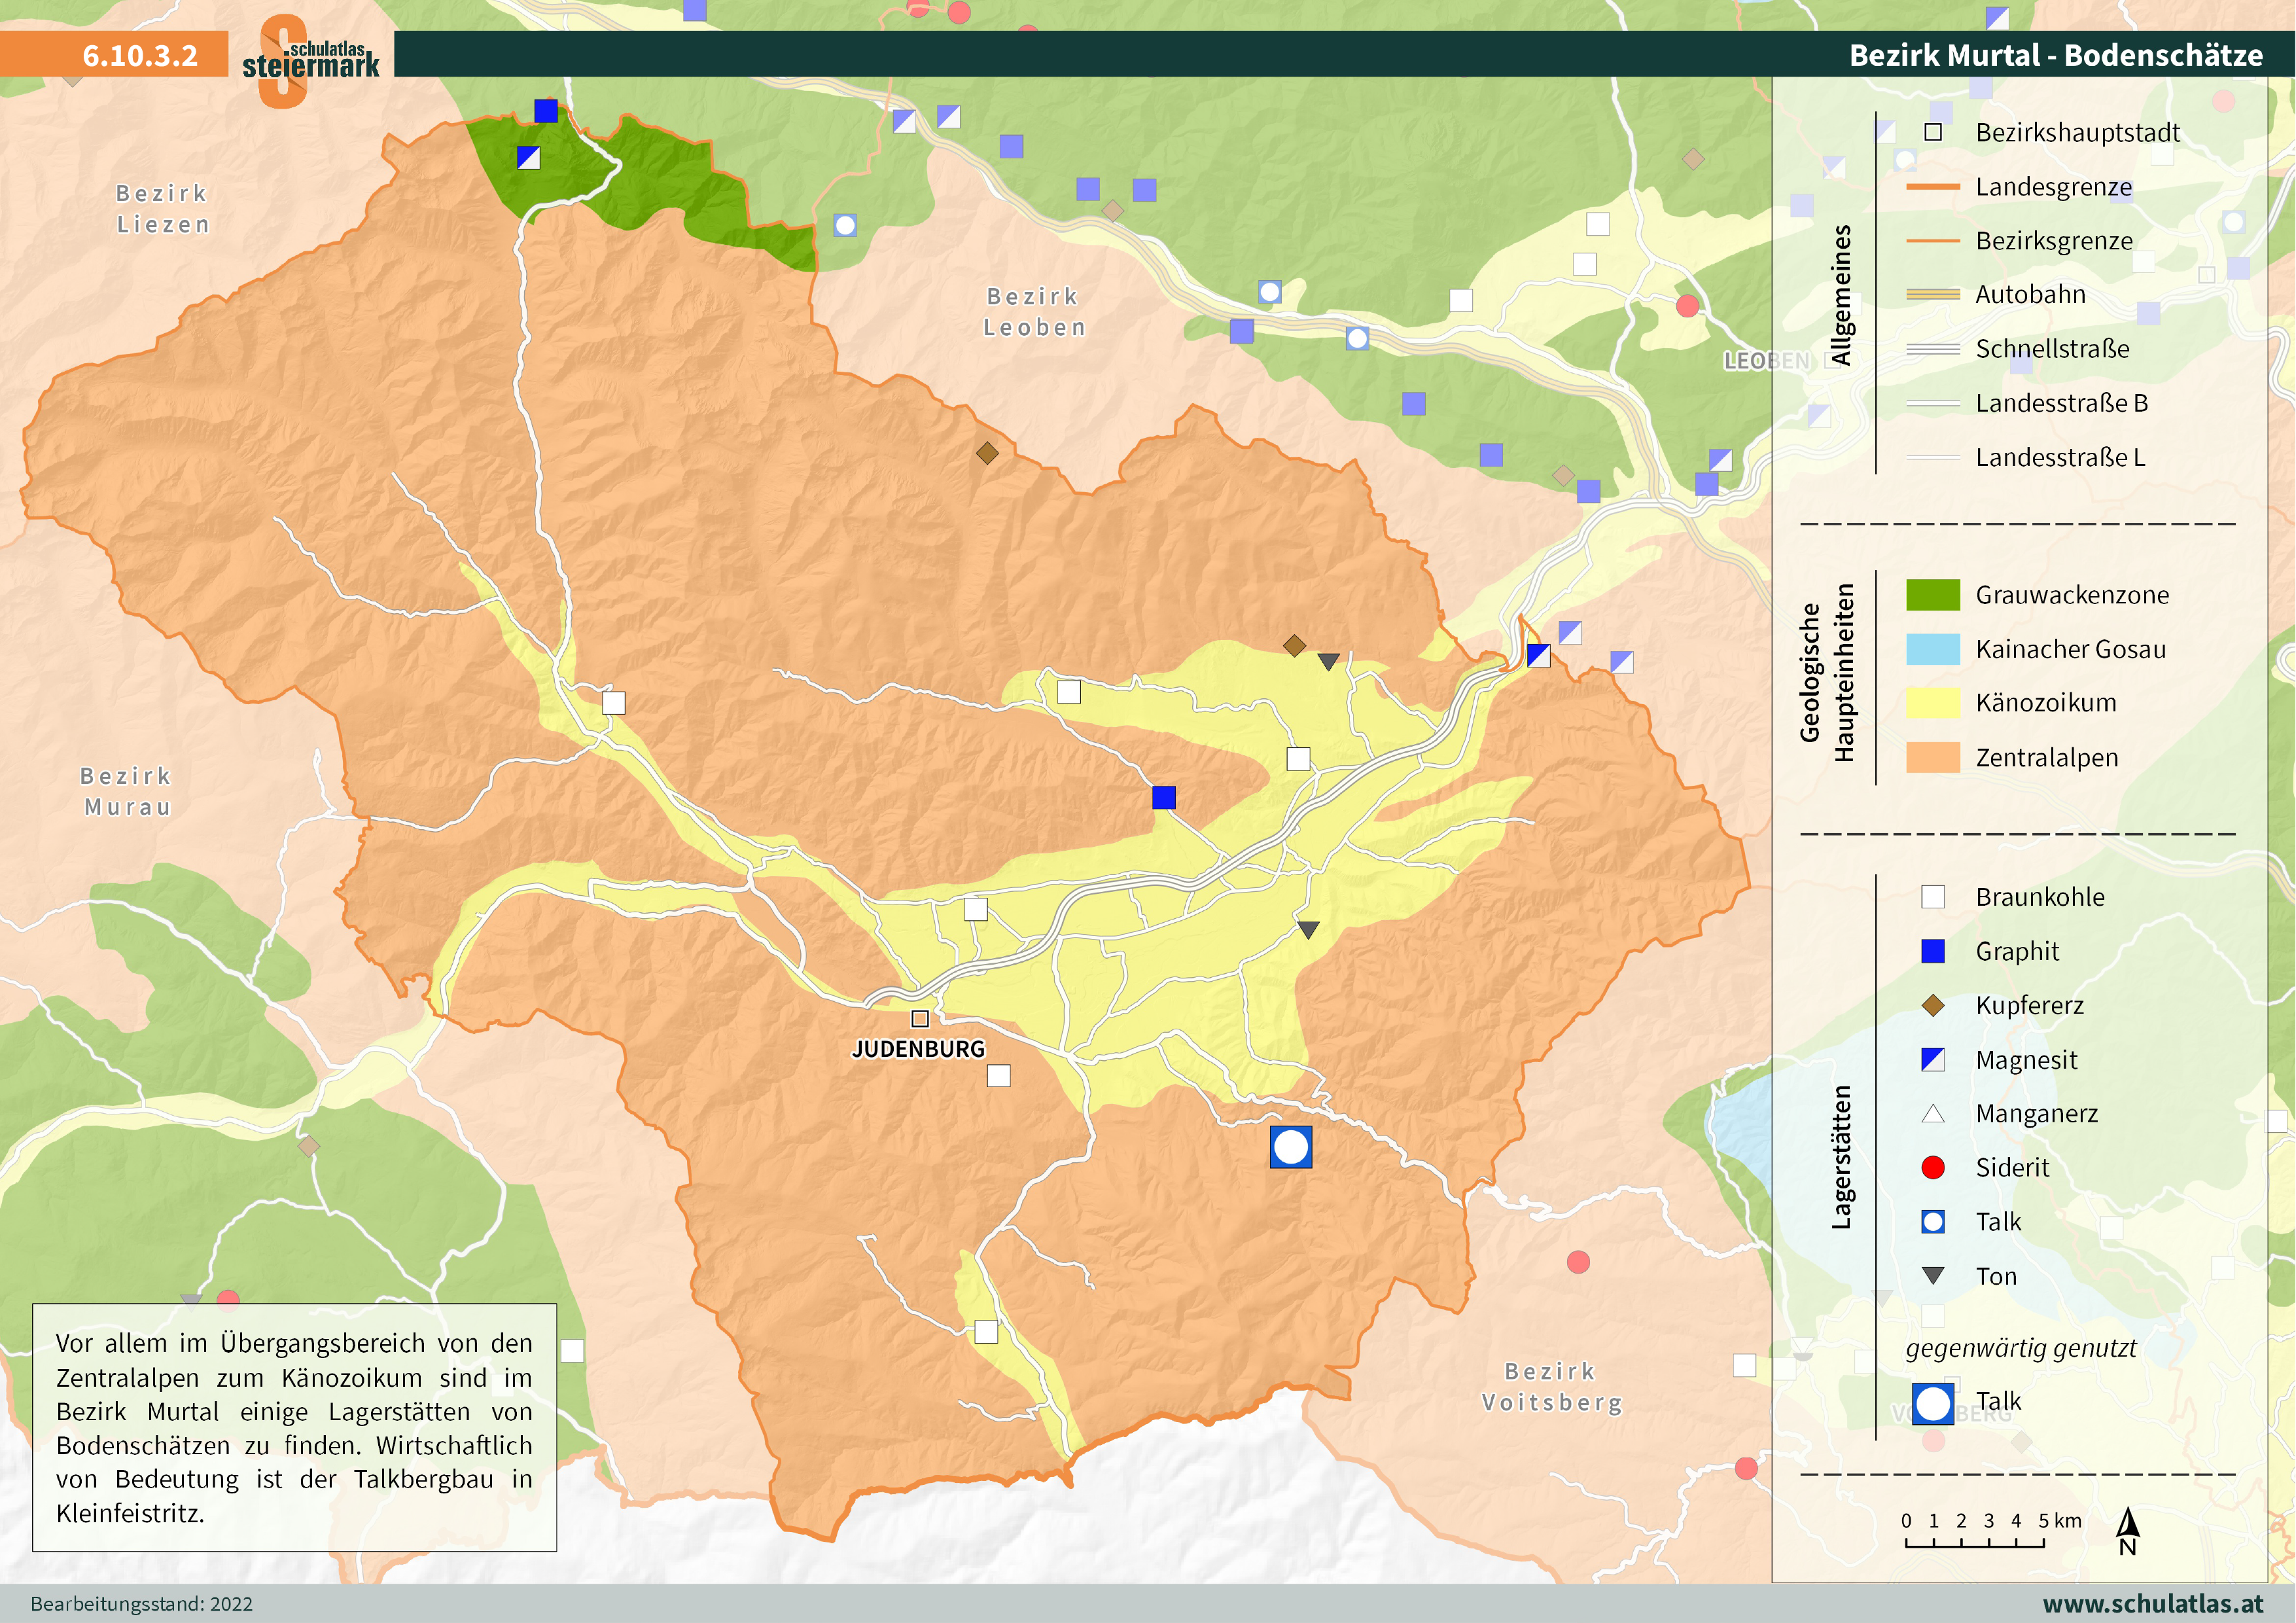Image resolution: width=2296 pixels, height=1623 pixels.
Task: Click the Graphit blue square legend icon
Action: (x=1932, y=951)
